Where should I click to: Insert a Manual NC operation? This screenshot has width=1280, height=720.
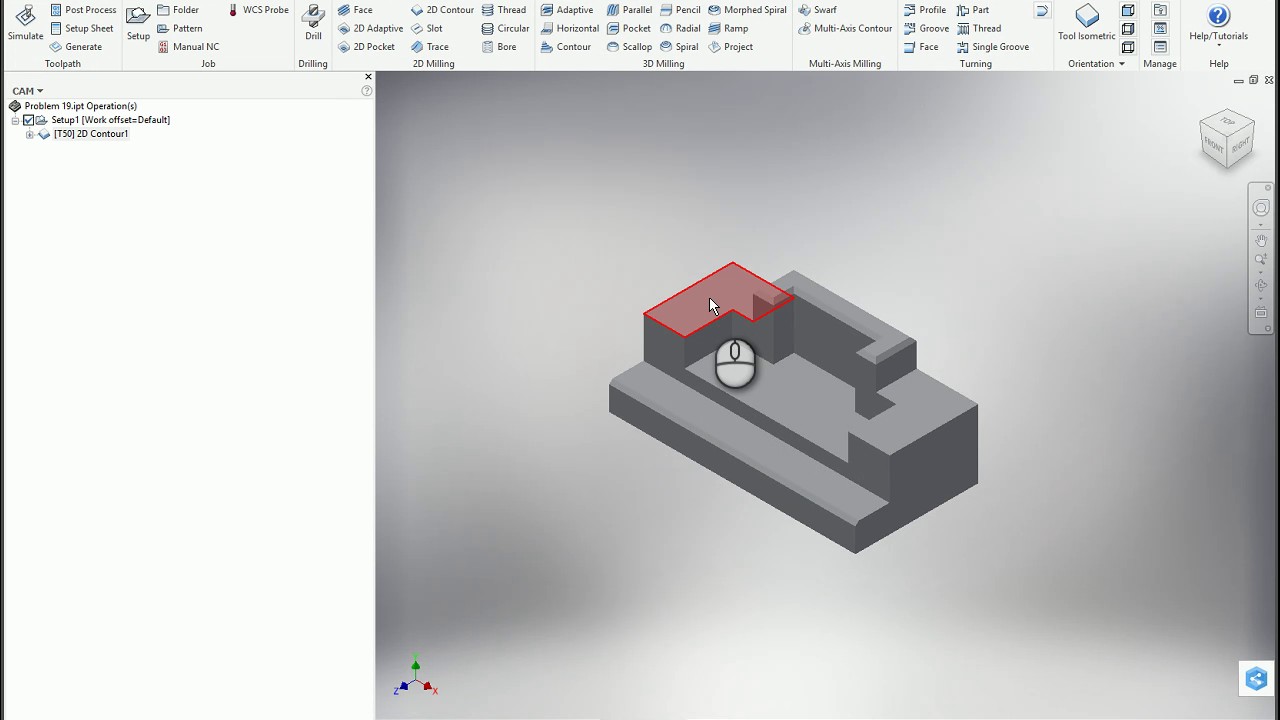(188, 47)
